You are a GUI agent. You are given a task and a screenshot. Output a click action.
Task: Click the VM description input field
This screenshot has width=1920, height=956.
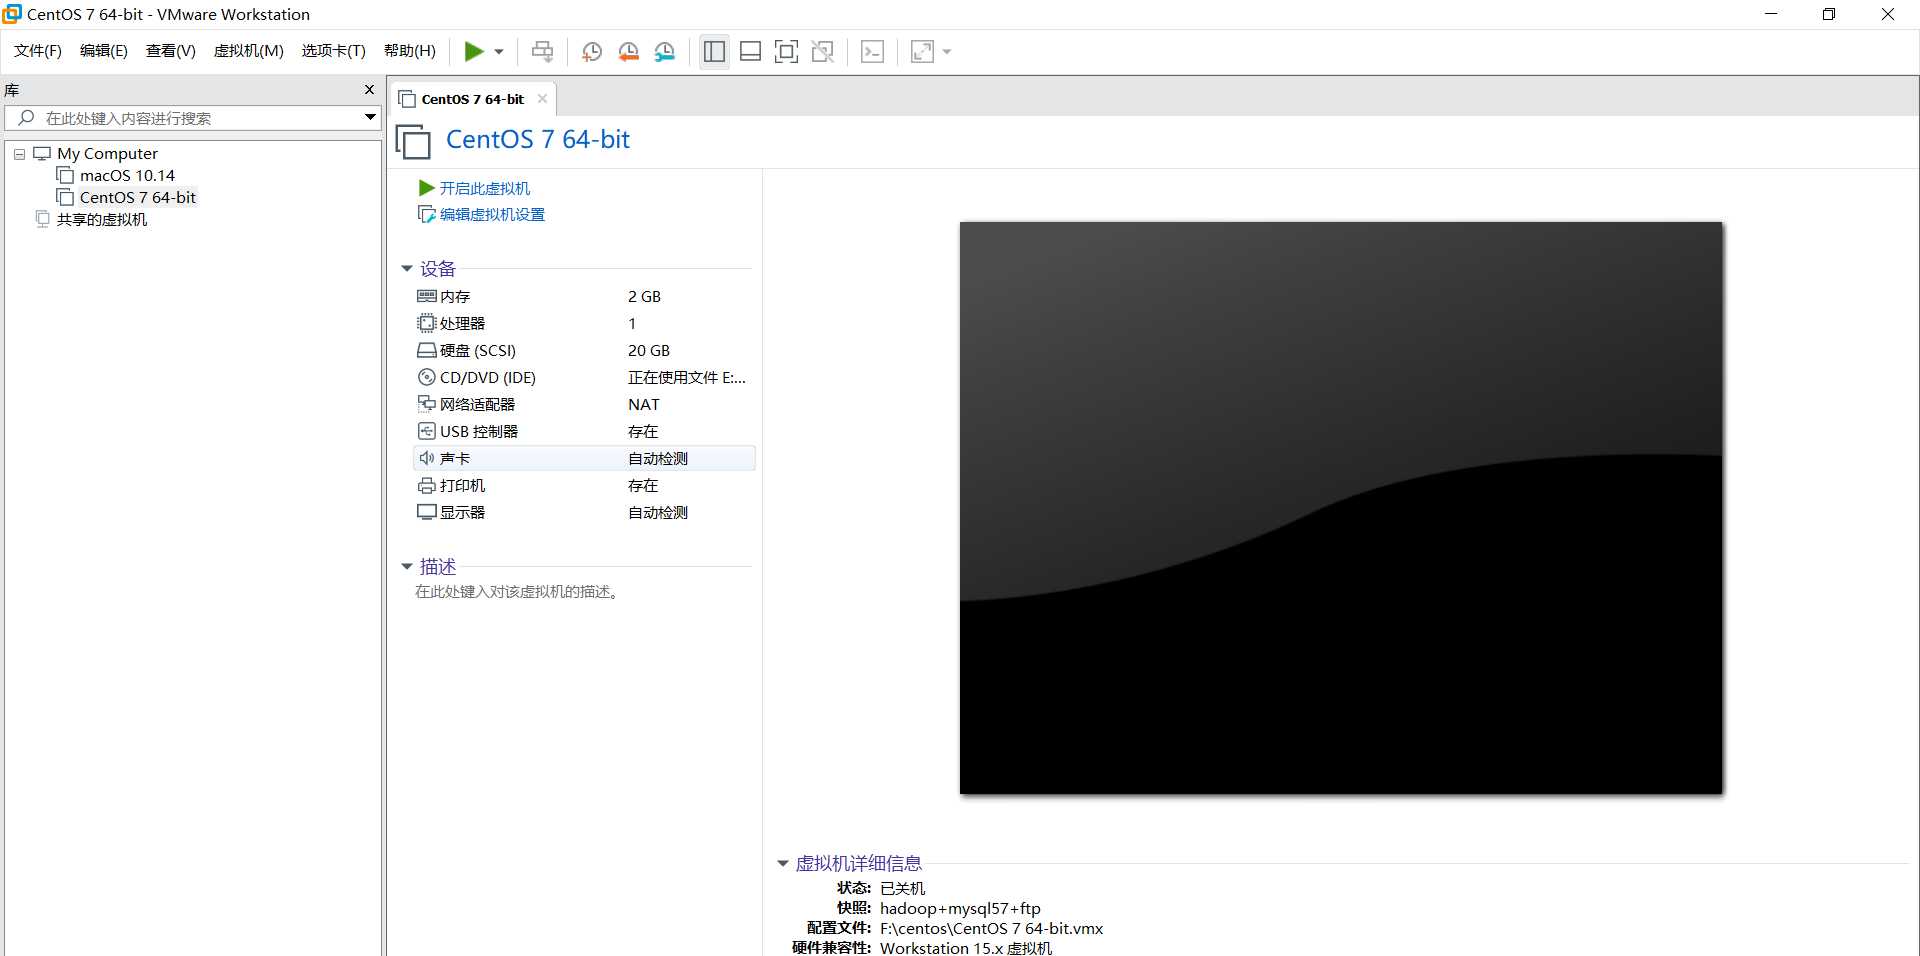(517, 591)
